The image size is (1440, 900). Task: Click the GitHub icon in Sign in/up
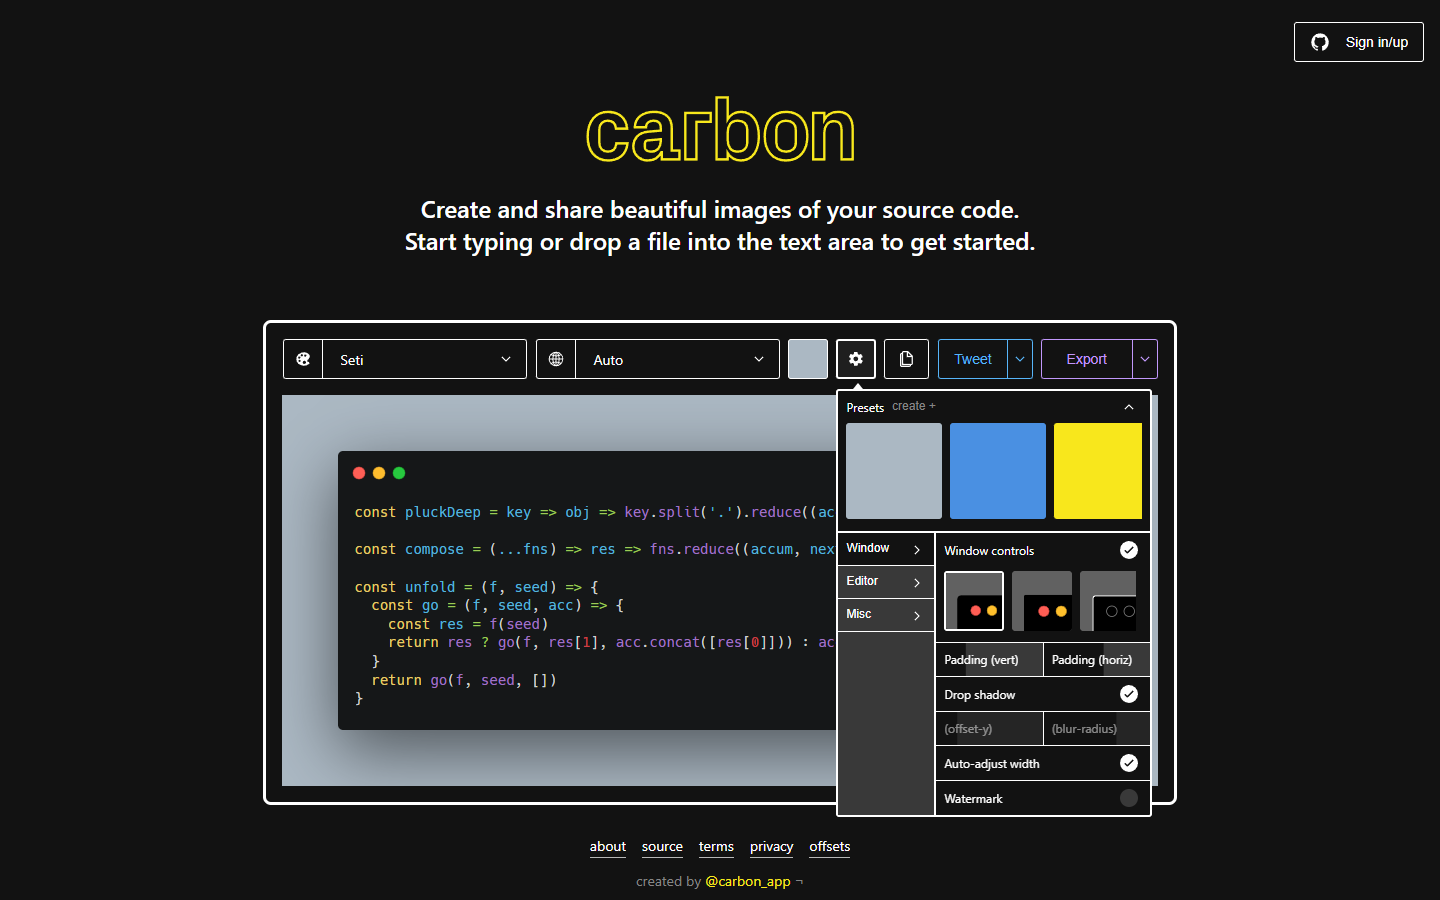point(1320,42)
